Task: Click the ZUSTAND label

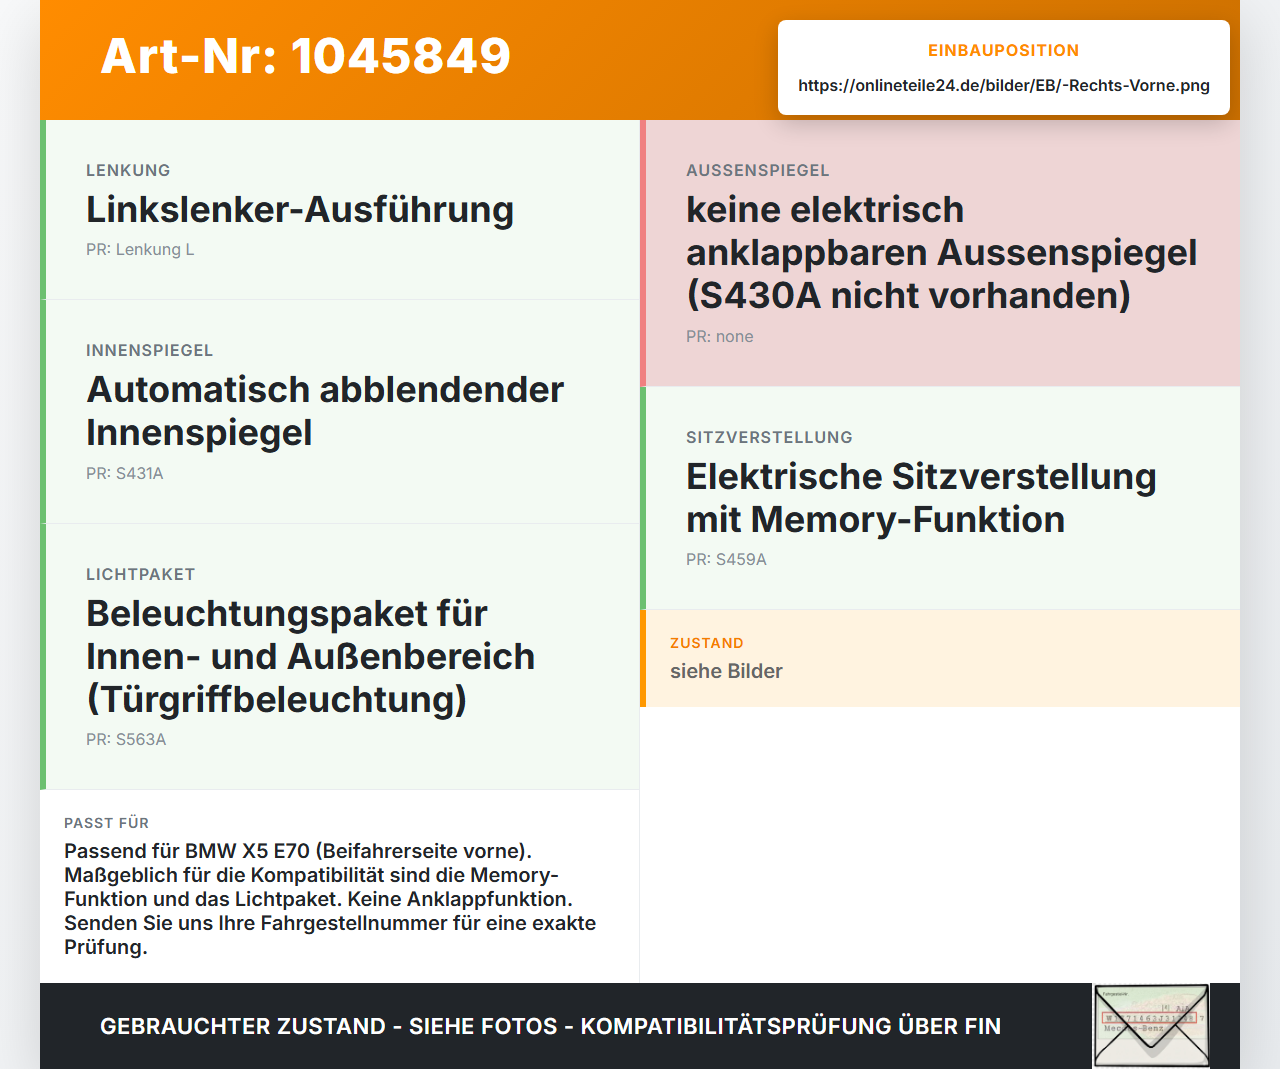Action: (x=707, y=643)
